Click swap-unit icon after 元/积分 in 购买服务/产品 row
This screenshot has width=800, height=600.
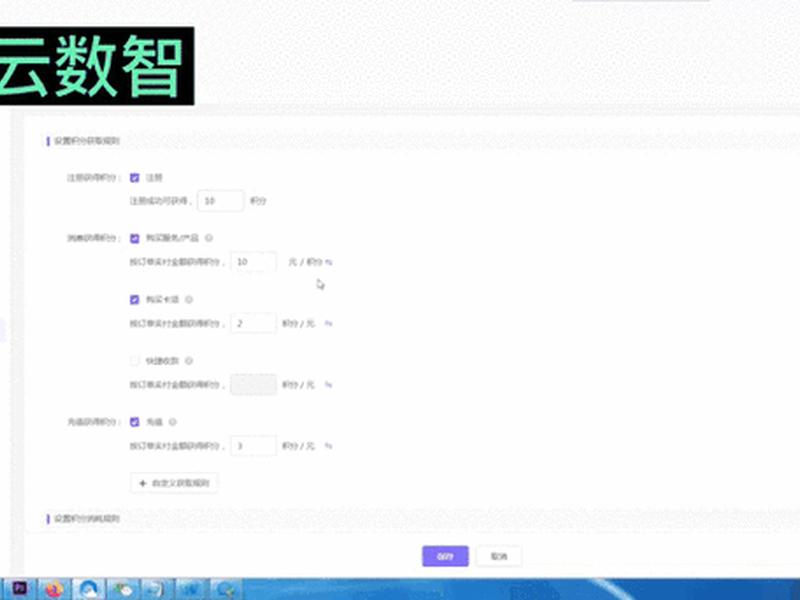[329, 262]
